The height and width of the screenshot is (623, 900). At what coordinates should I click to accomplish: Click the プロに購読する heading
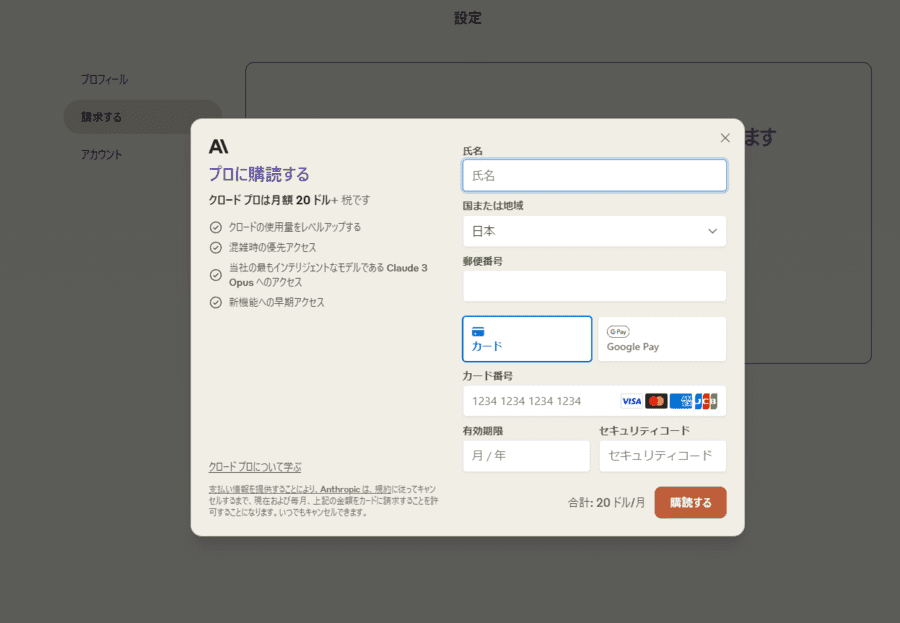tap(259, 174)
